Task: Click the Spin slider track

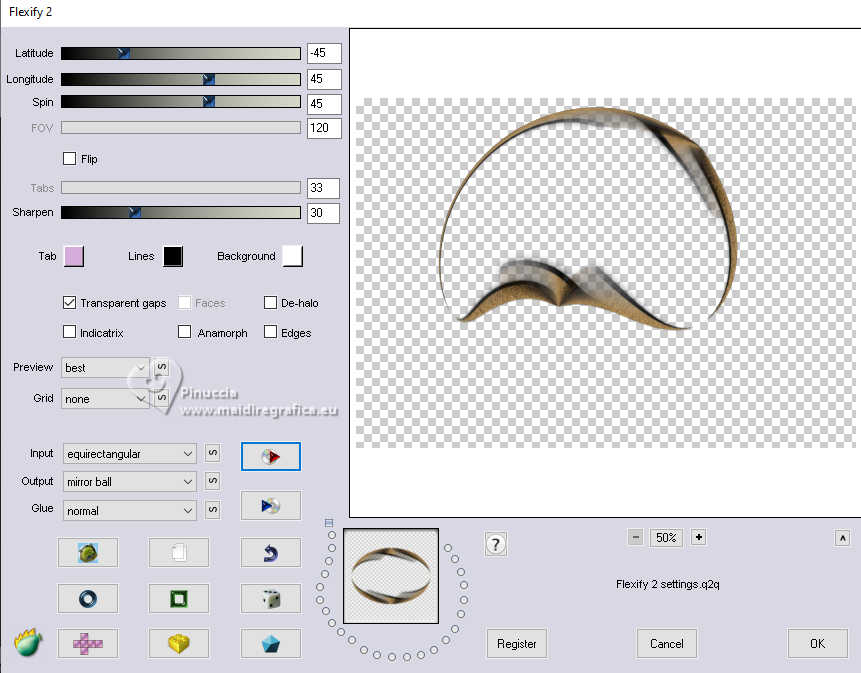Action: pyautogui.click(x=181, y=102)
